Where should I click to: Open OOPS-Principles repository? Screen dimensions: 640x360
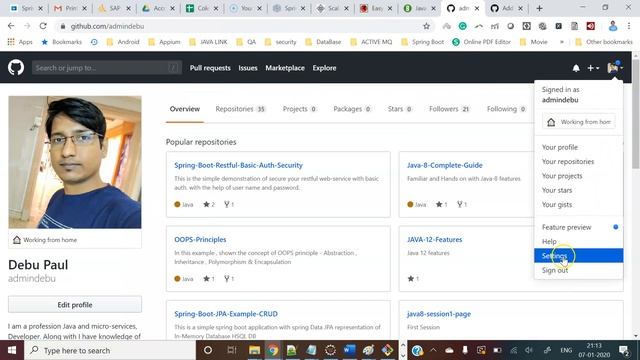click(x=200, y=240)
